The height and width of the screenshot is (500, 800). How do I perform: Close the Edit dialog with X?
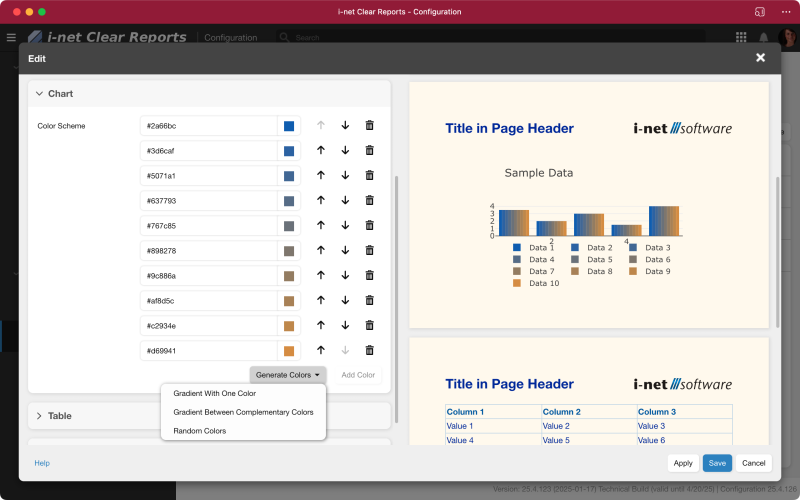[760, 58]
